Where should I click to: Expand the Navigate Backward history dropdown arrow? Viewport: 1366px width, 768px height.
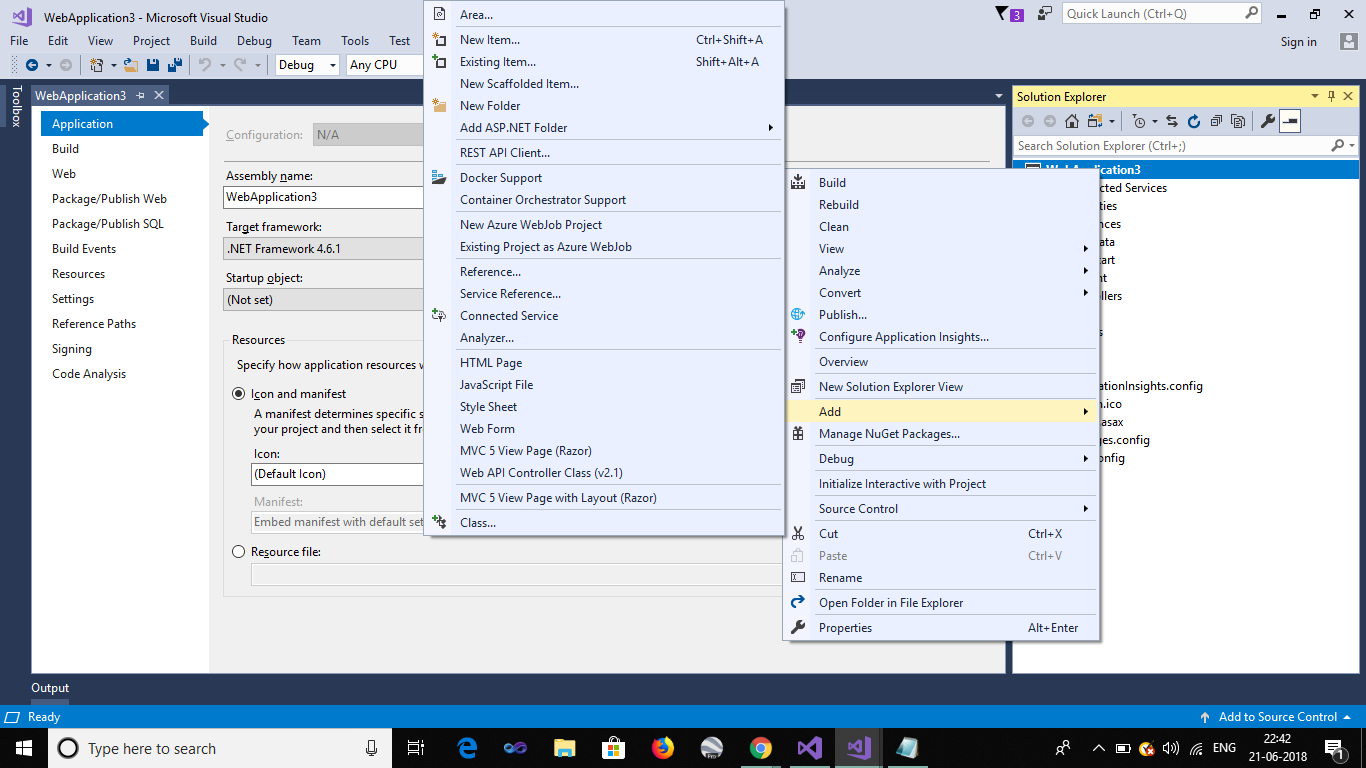48,65
